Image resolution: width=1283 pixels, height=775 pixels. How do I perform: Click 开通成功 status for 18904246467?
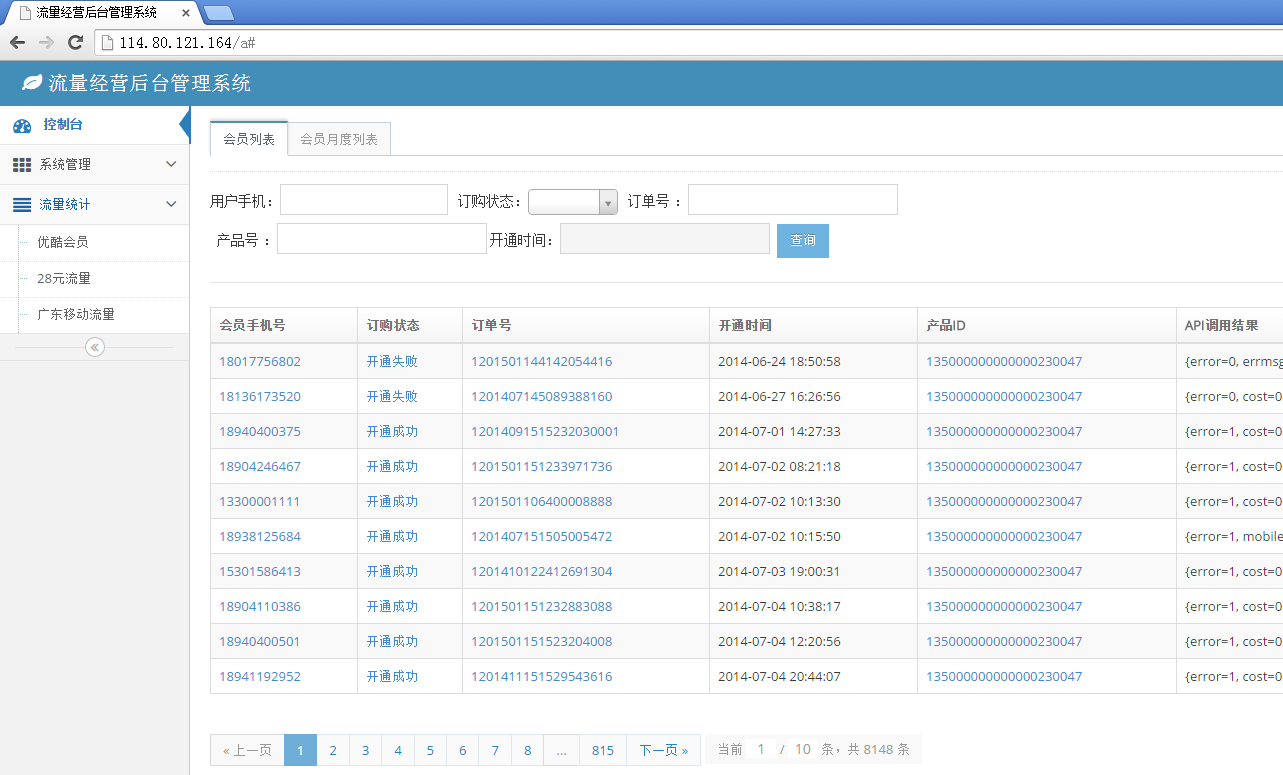[x=392, y=466]
